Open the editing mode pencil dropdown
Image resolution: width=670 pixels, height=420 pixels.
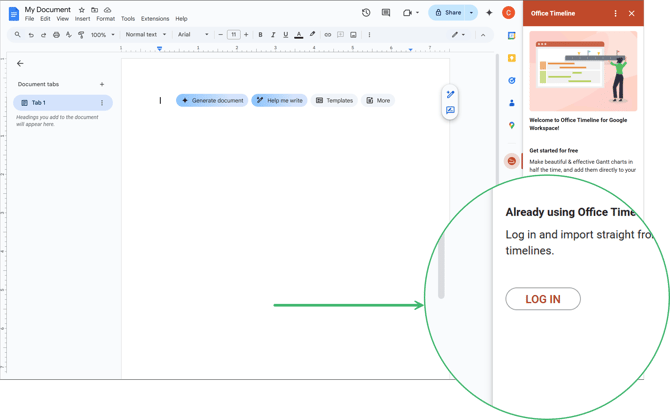click(x=458, y=35)
